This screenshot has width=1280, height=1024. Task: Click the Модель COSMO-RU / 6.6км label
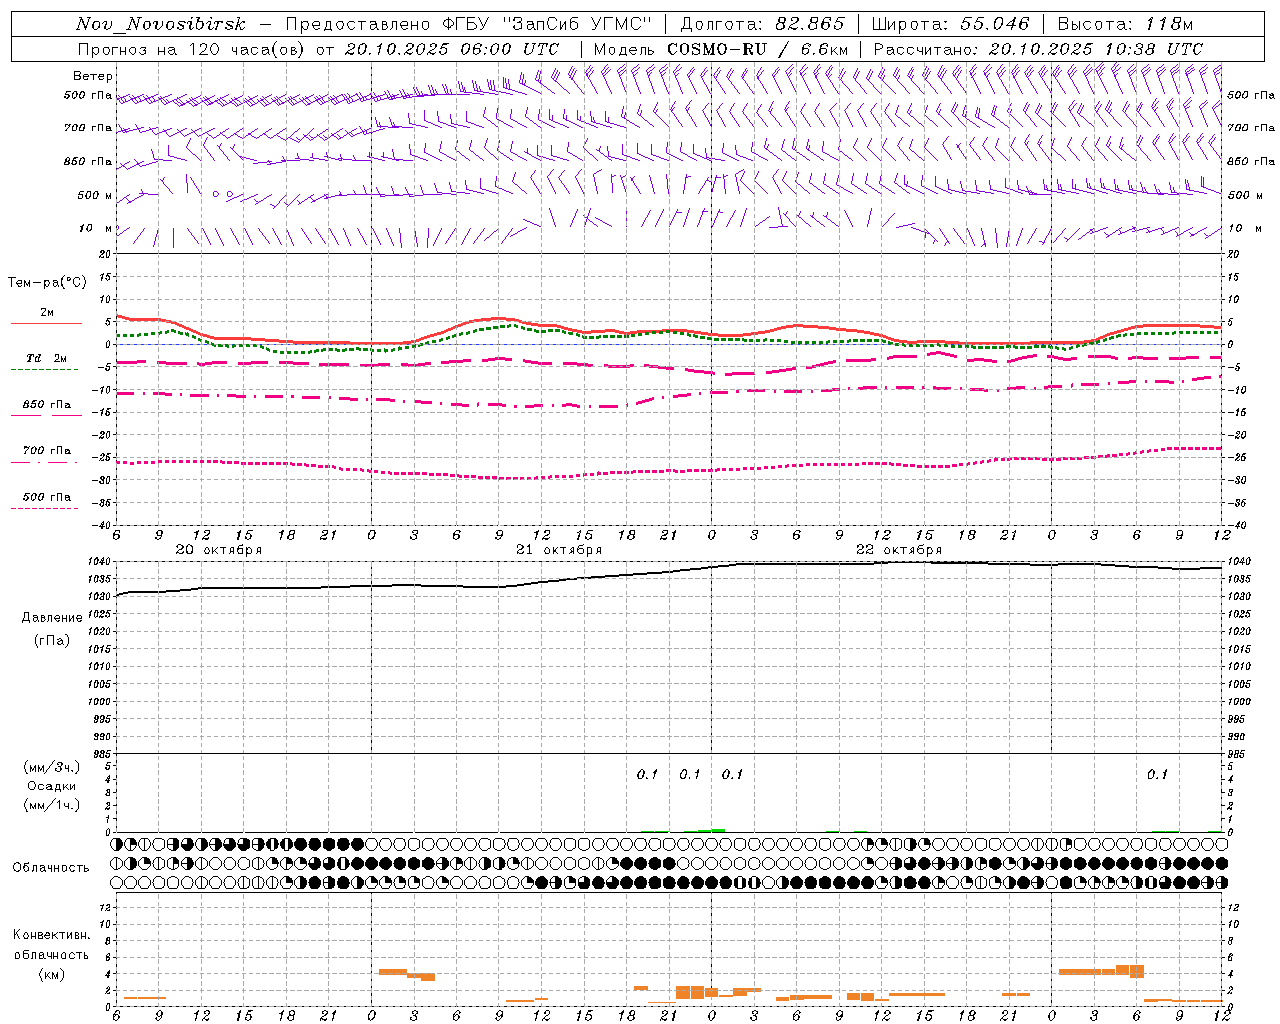tap(721, 49)
